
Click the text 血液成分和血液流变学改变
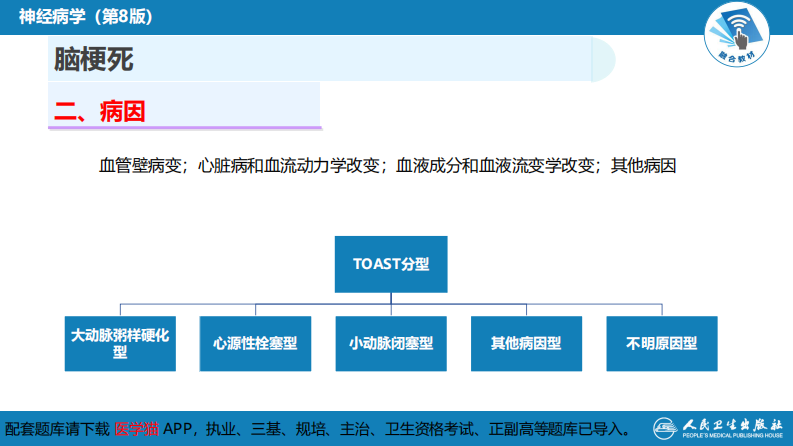pyautogui.click(x=495, y=165)
